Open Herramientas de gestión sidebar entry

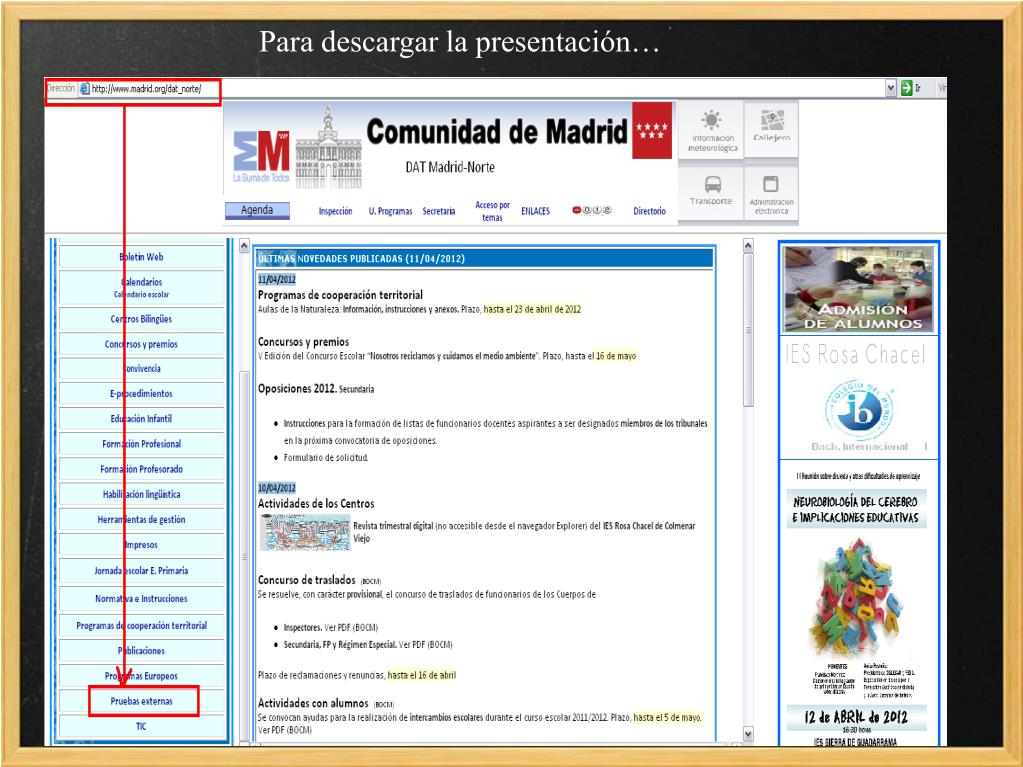click(x=142, y=520)
